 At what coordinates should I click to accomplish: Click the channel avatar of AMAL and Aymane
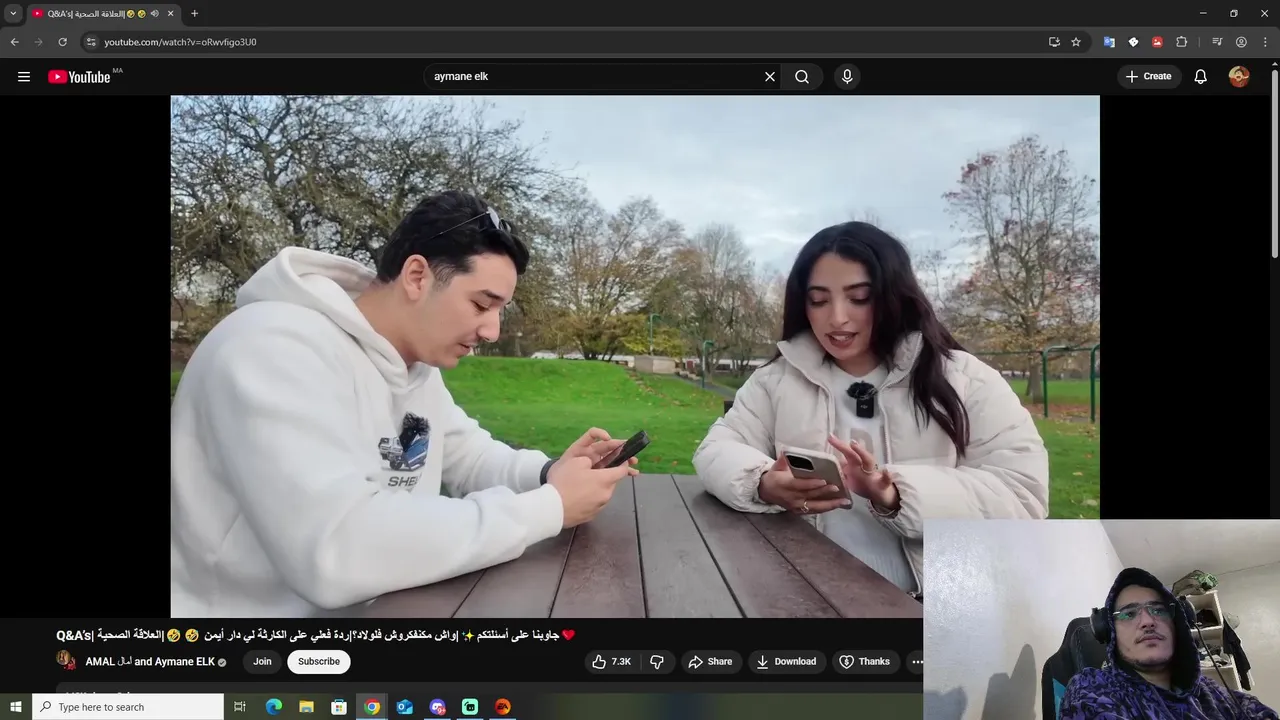tap(66, 660)
